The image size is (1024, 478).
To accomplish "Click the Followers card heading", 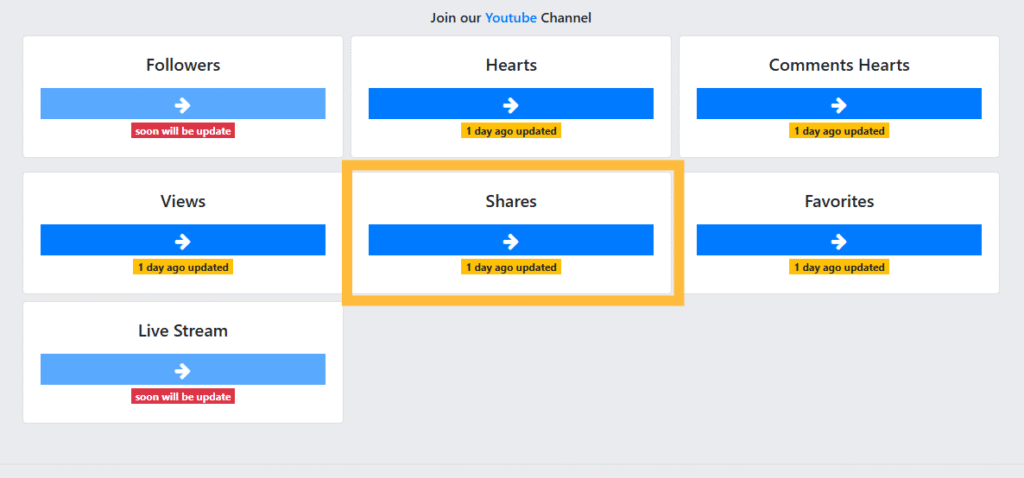I will 183,65.
